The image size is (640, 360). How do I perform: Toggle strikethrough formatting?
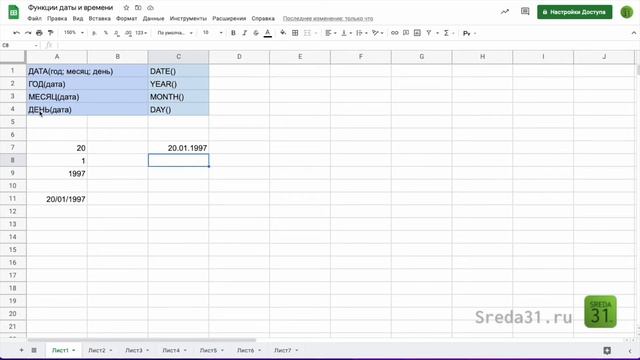click(x=256, y=33)
